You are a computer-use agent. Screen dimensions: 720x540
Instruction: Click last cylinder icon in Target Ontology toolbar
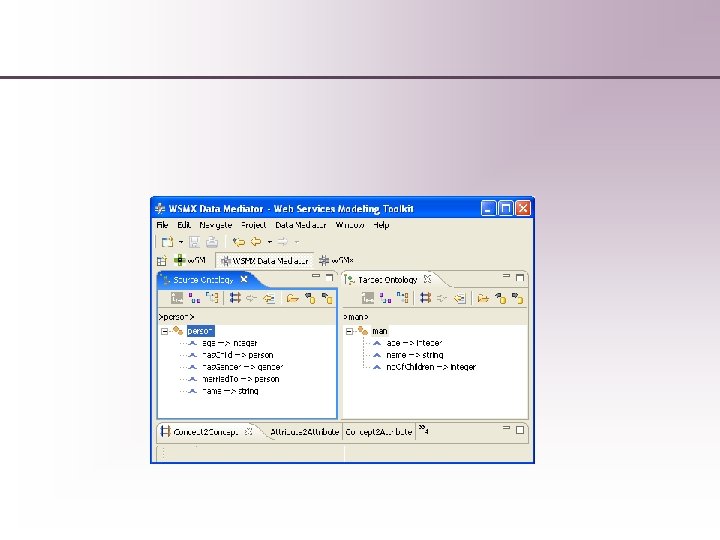click(518, 298)
